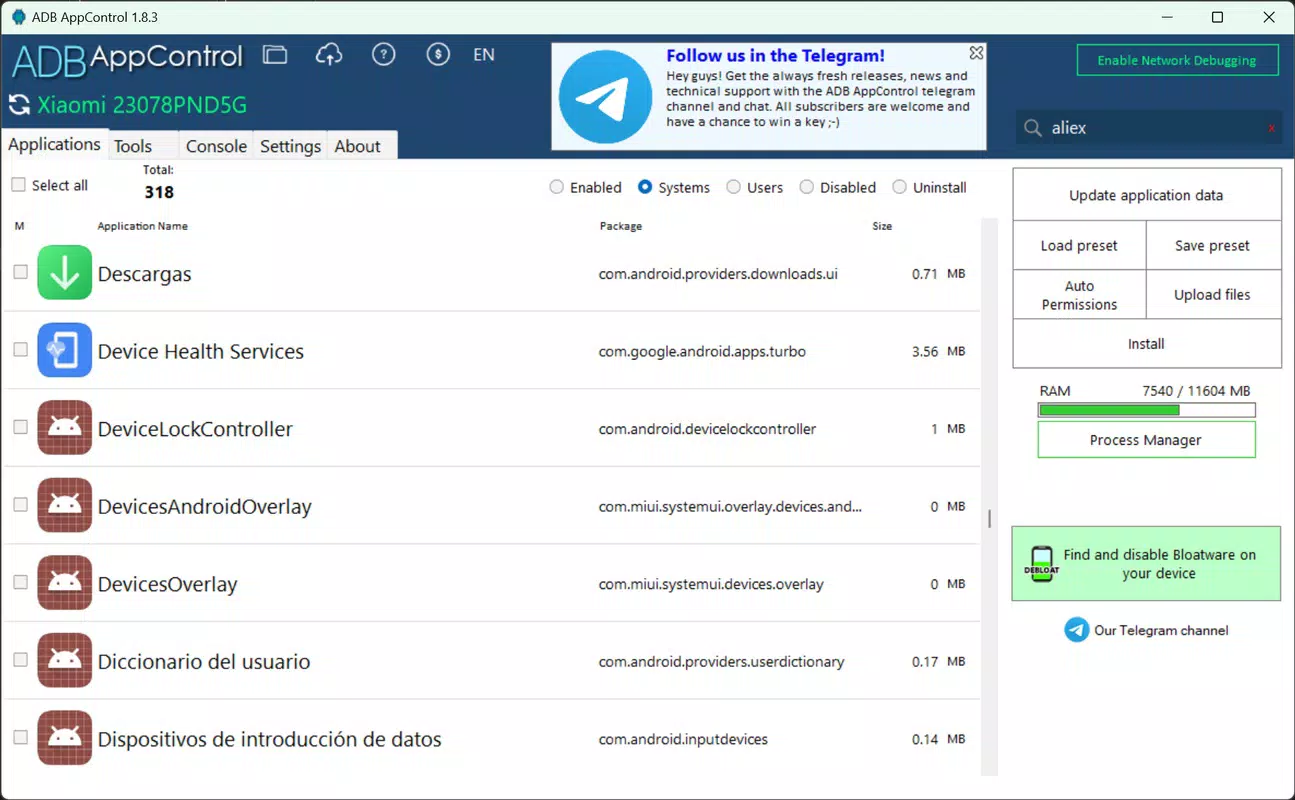1295x800 pixels.
Task: Click the search field containing aliex
Action: tap(1150, 128)
